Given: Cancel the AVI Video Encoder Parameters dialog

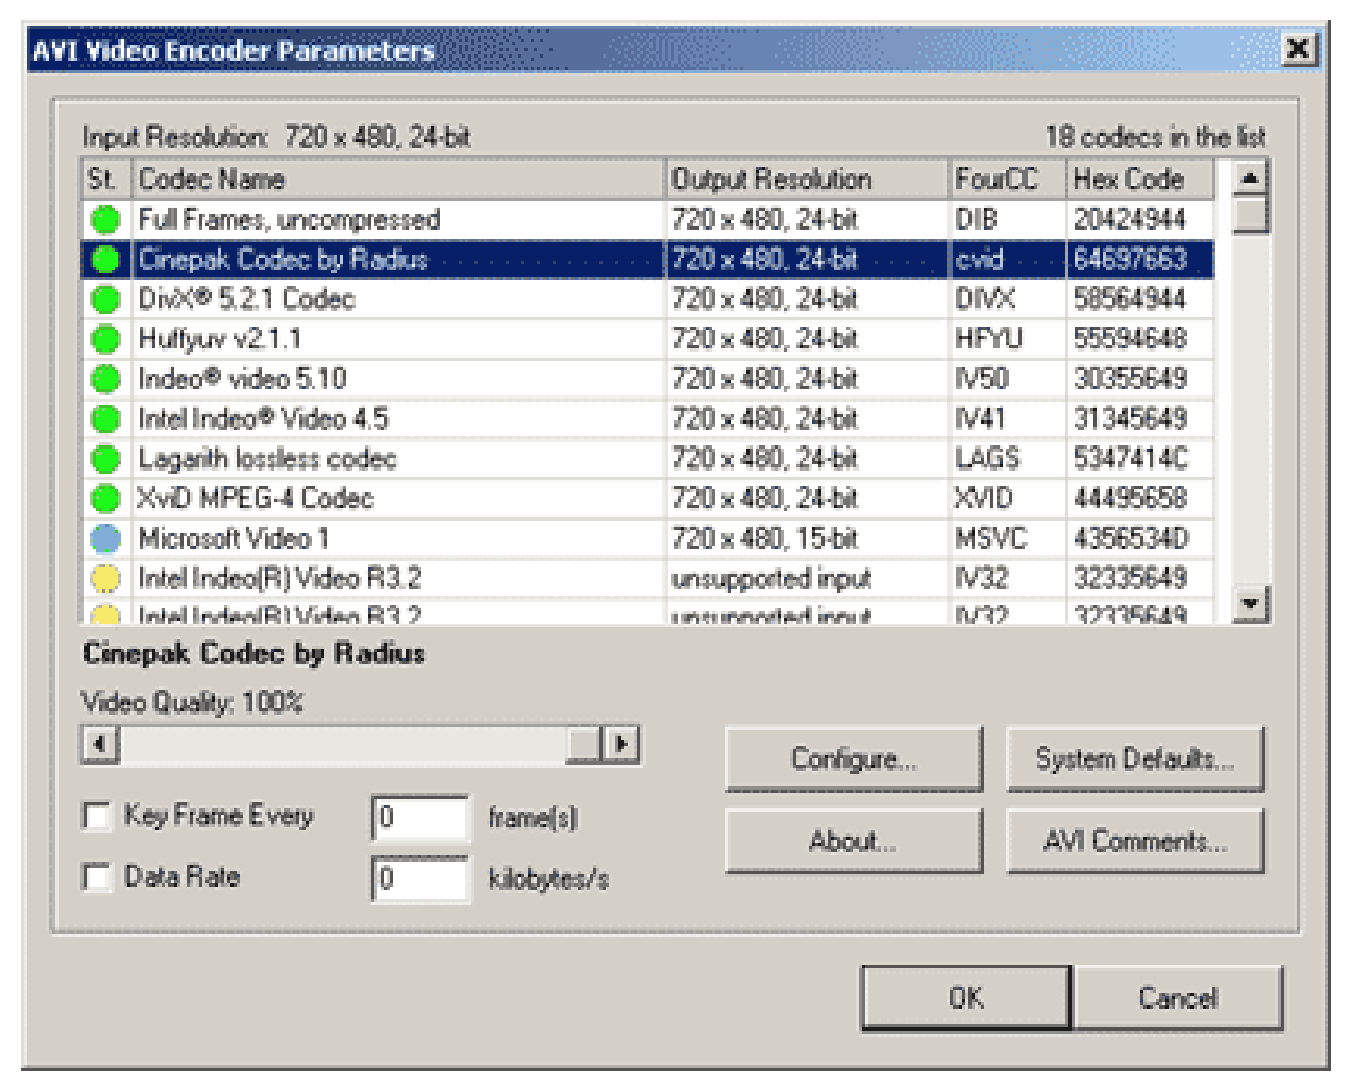Looking at the screenshot, I should pyautogui.click(x=1178, y=997).
